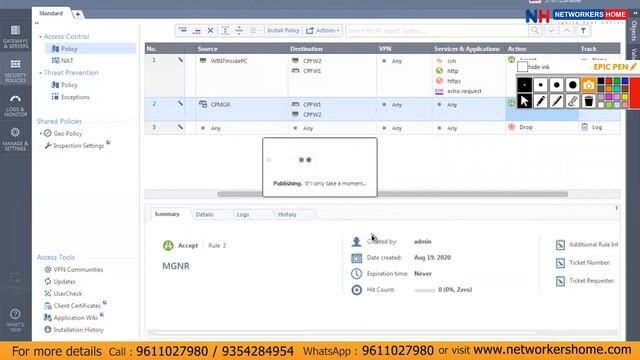Open Security Policies sidebar view
The width and height of the screenshot is (640, 360).
point(16,71)
